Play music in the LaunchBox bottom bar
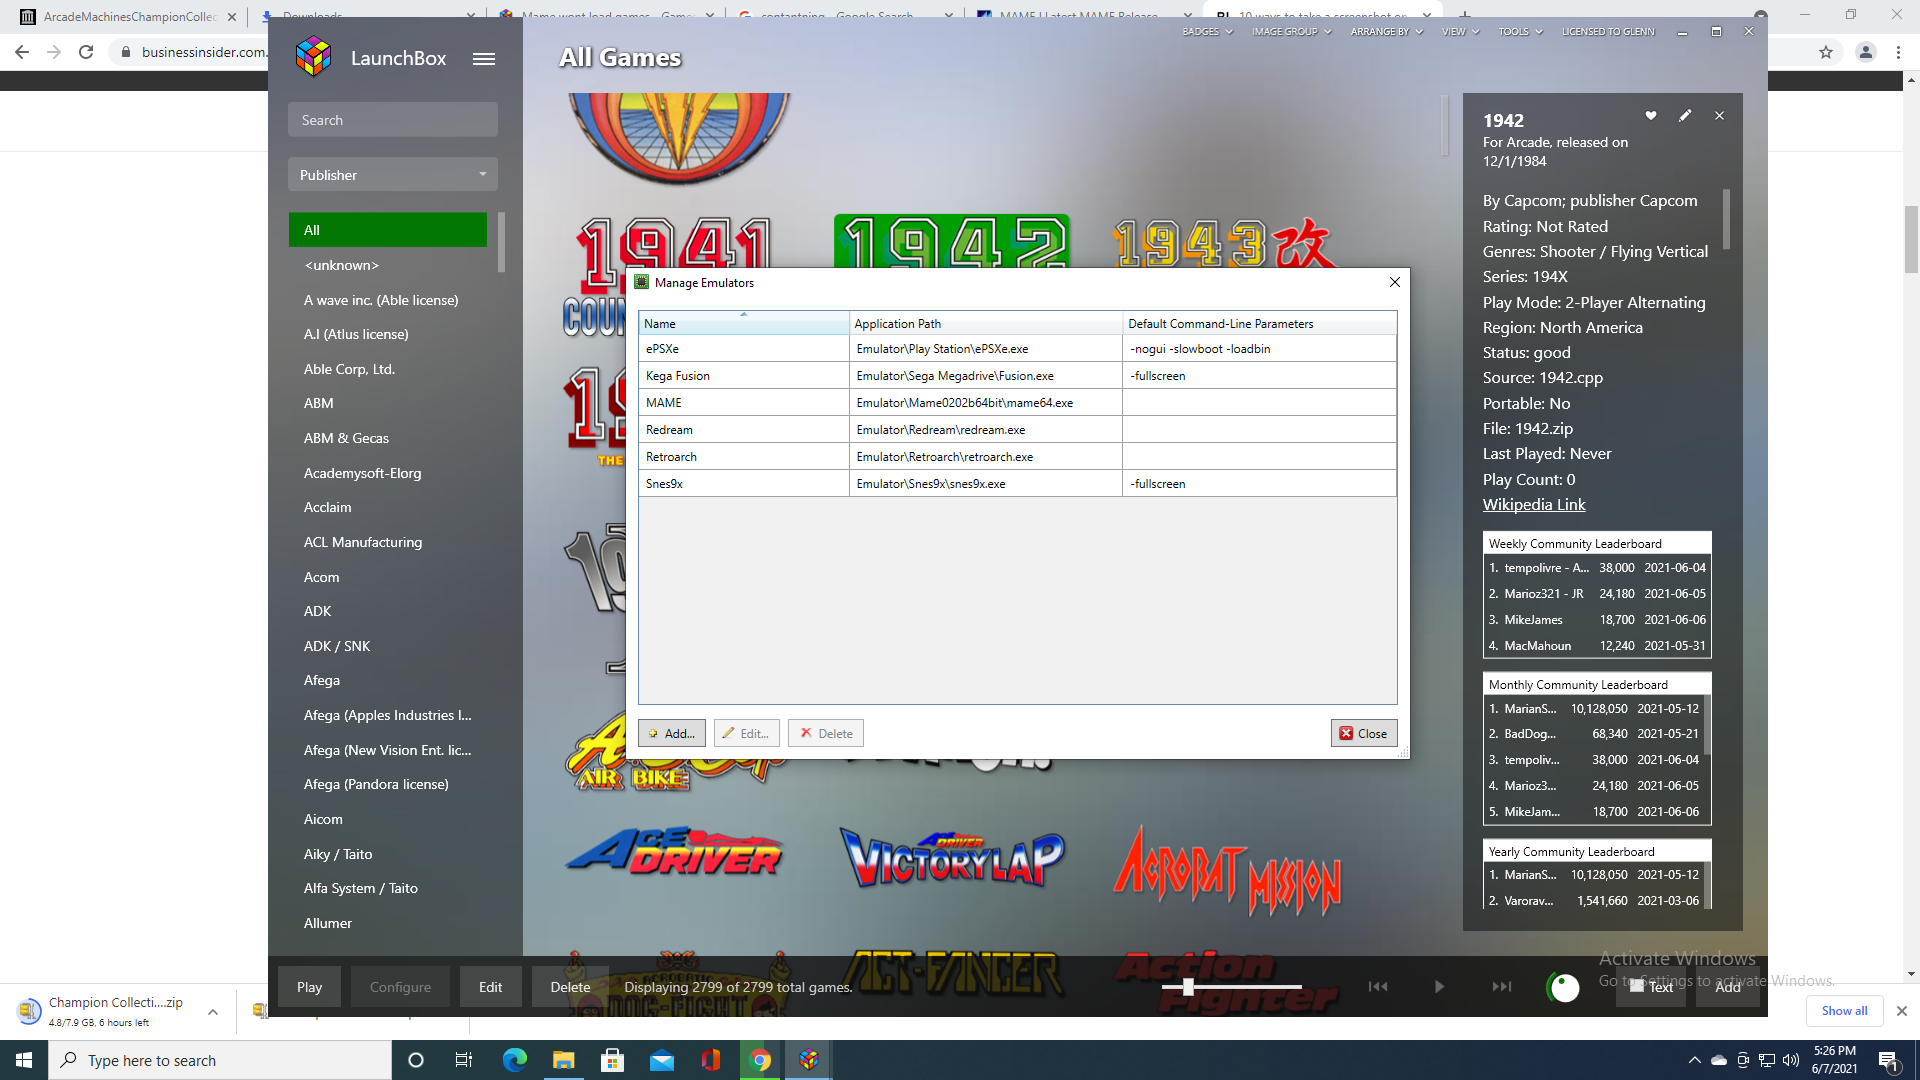1920x1080 pixels. point(1439,987)
